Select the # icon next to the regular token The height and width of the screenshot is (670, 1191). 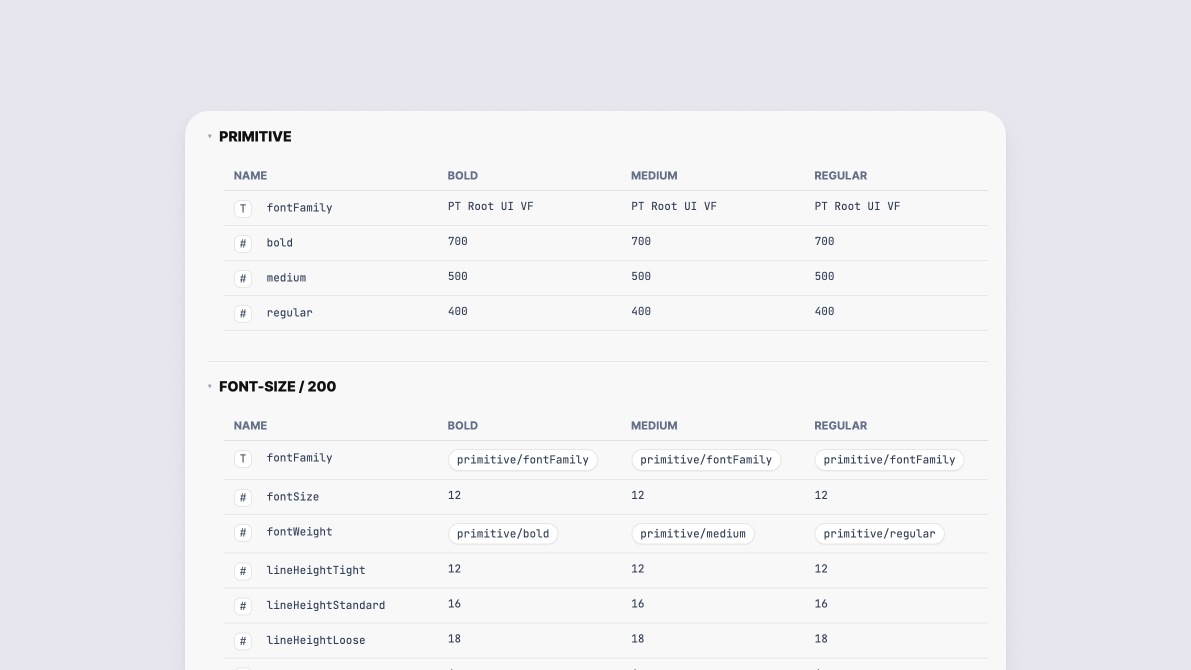243,313
